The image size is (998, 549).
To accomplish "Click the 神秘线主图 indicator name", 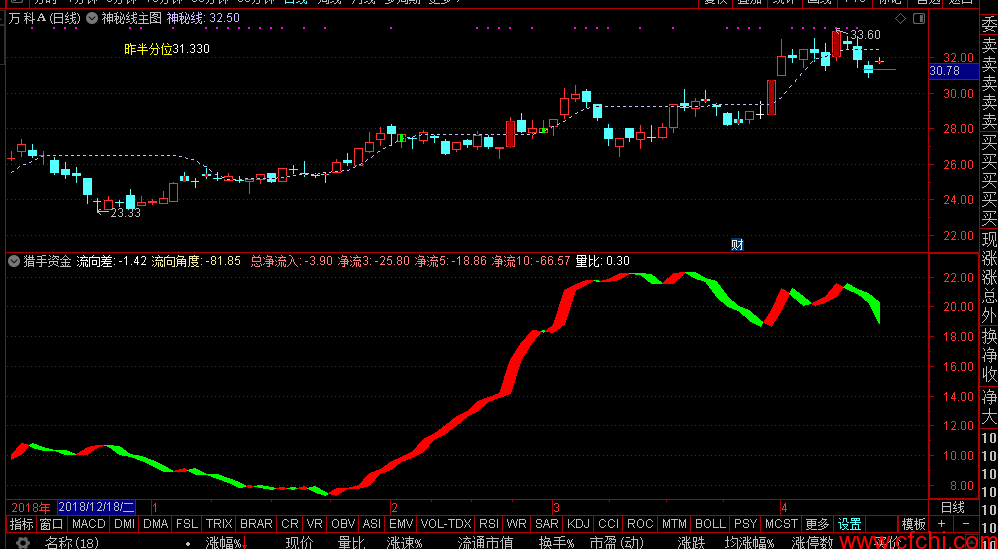I will click(x=132, y=18).
